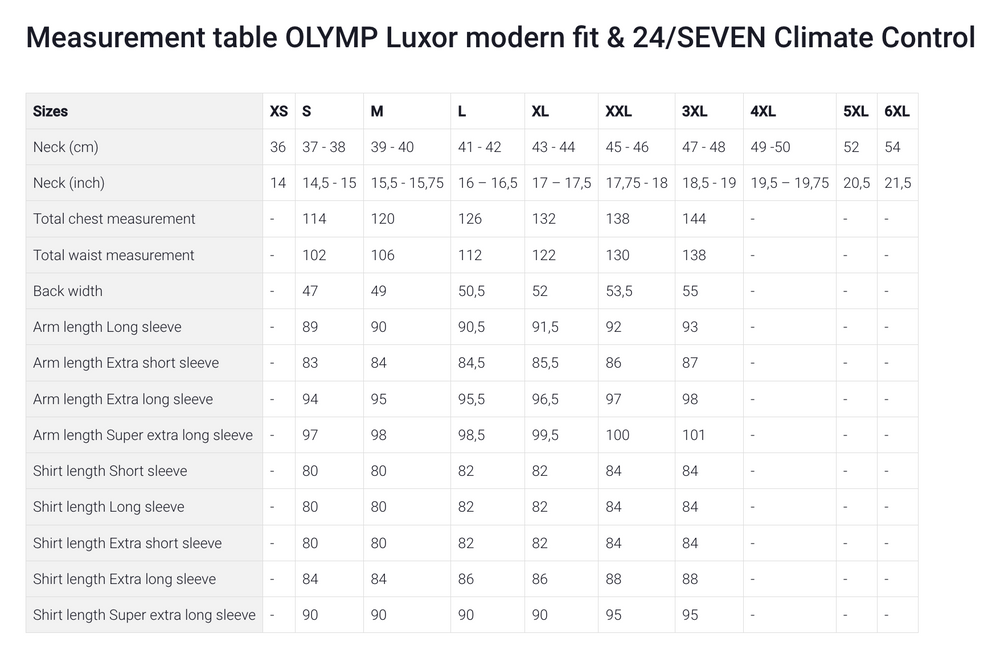
Task: Select the Total waist measurement row label
Action: click(x=114, y=255)
